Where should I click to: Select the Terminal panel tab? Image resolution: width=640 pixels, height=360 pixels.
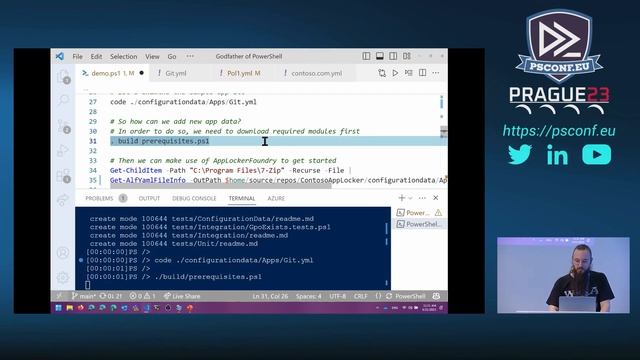tap(242, 198)
